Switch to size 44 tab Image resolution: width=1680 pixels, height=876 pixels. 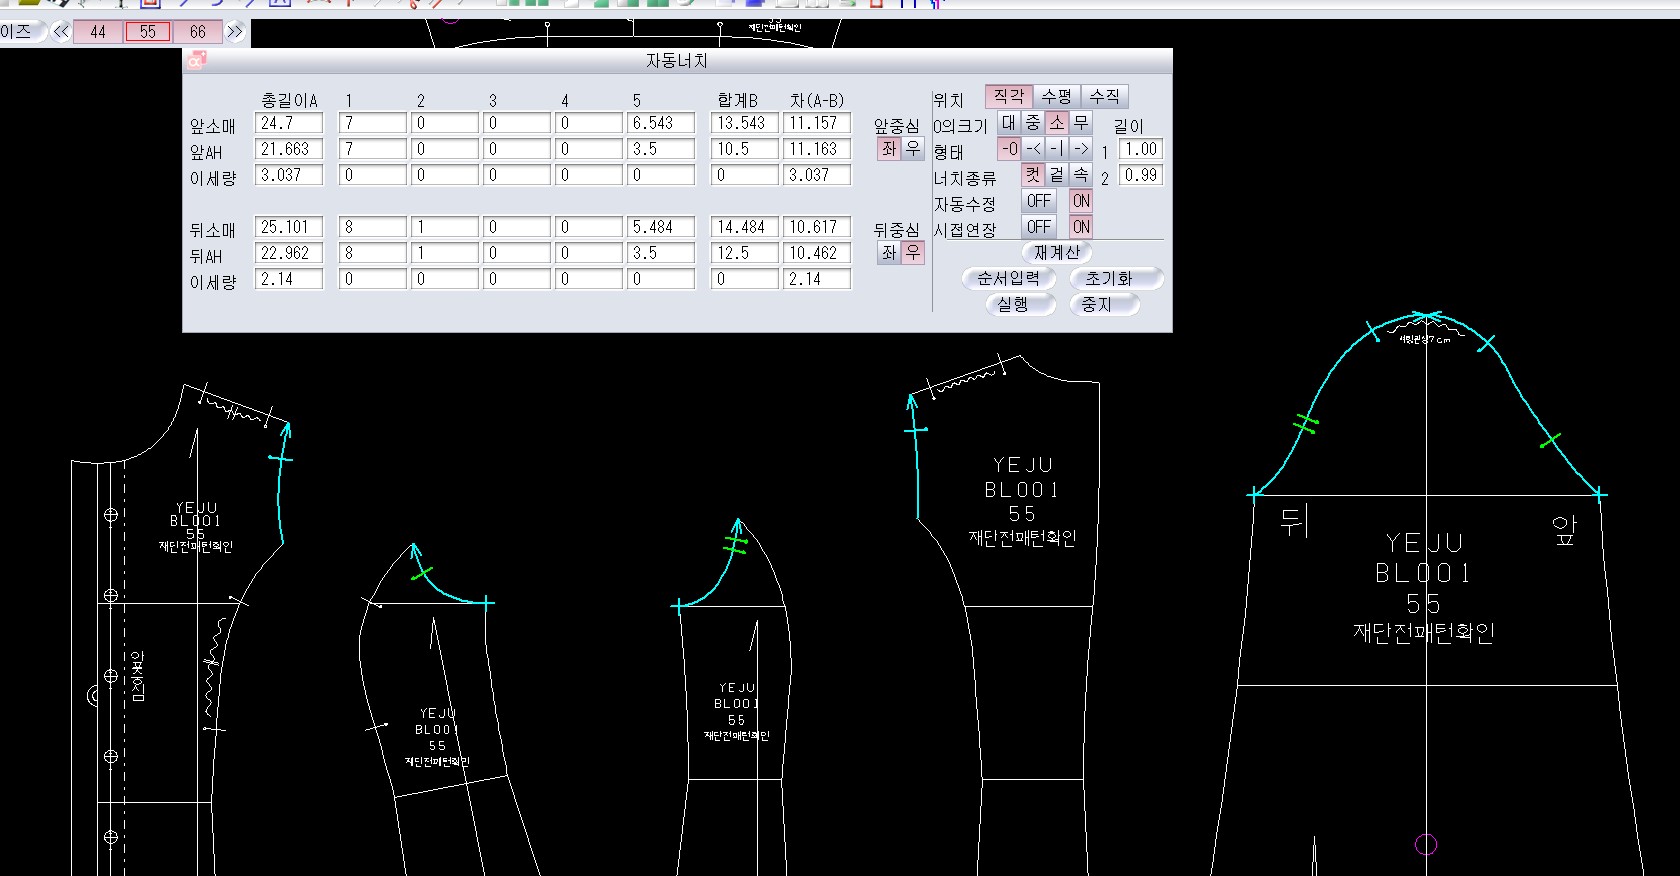[98, 32]
